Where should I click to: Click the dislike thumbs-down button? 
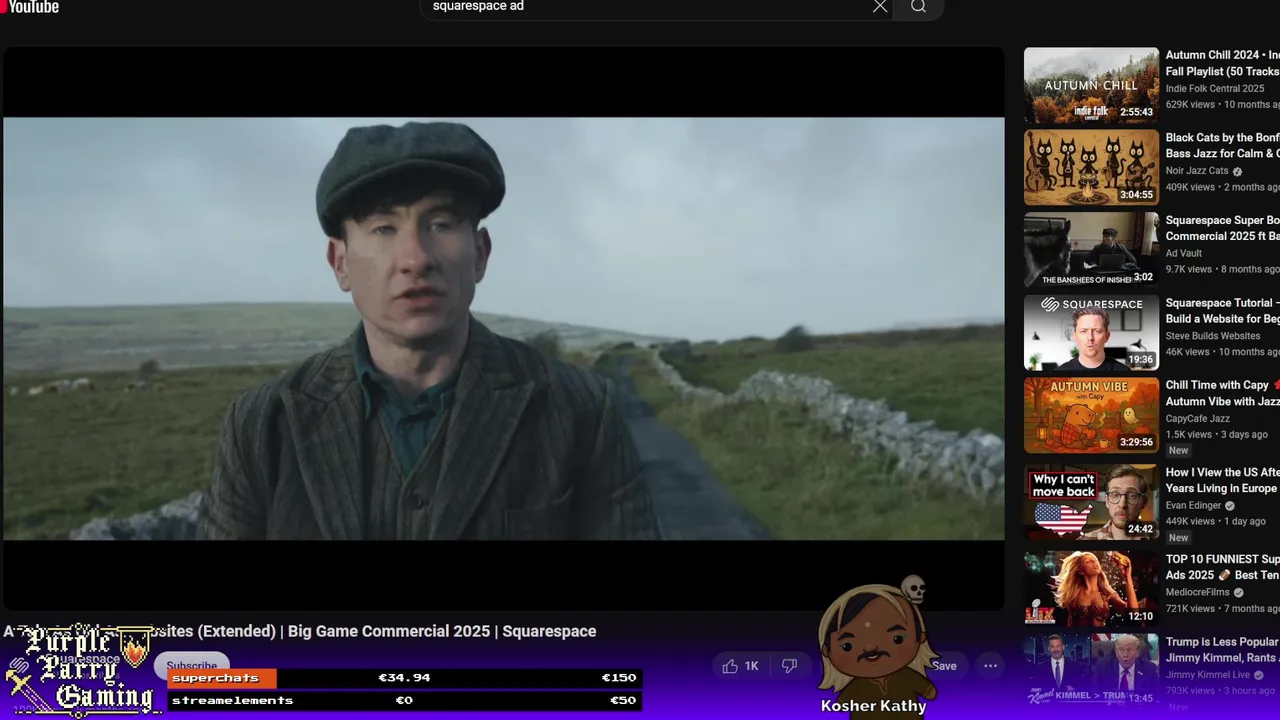click(x=789, y=666)
